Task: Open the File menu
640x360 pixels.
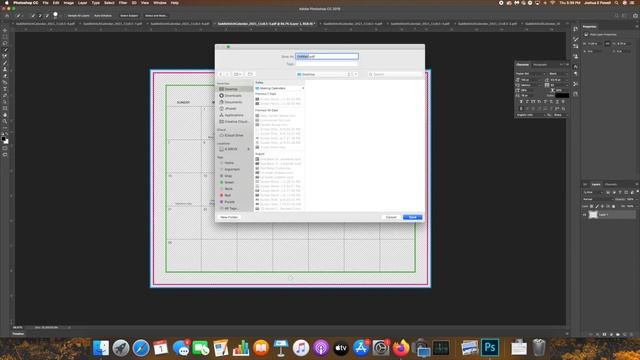Action: point(45,3)
